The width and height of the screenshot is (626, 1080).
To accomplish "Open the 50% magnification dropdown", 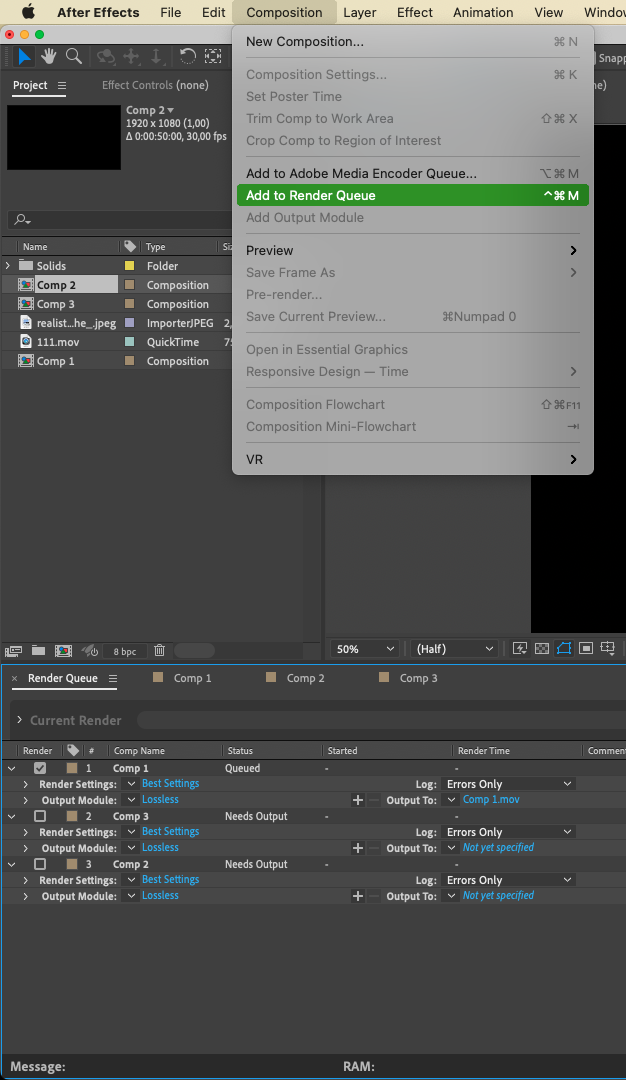I will pyautogui.click(x=366, y=649).
